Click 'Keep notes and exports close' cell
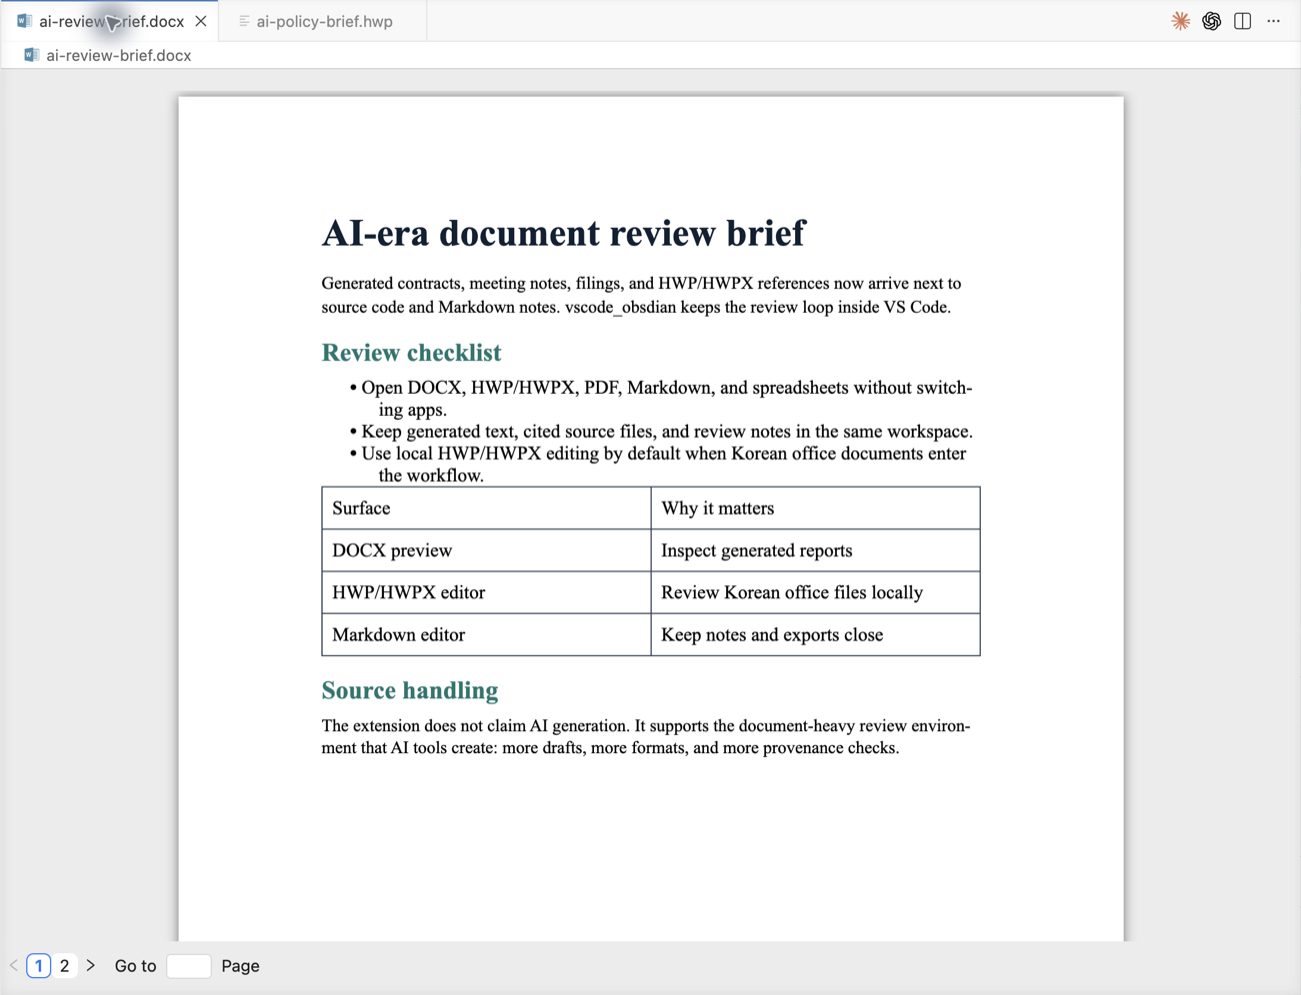 point(815,634)
